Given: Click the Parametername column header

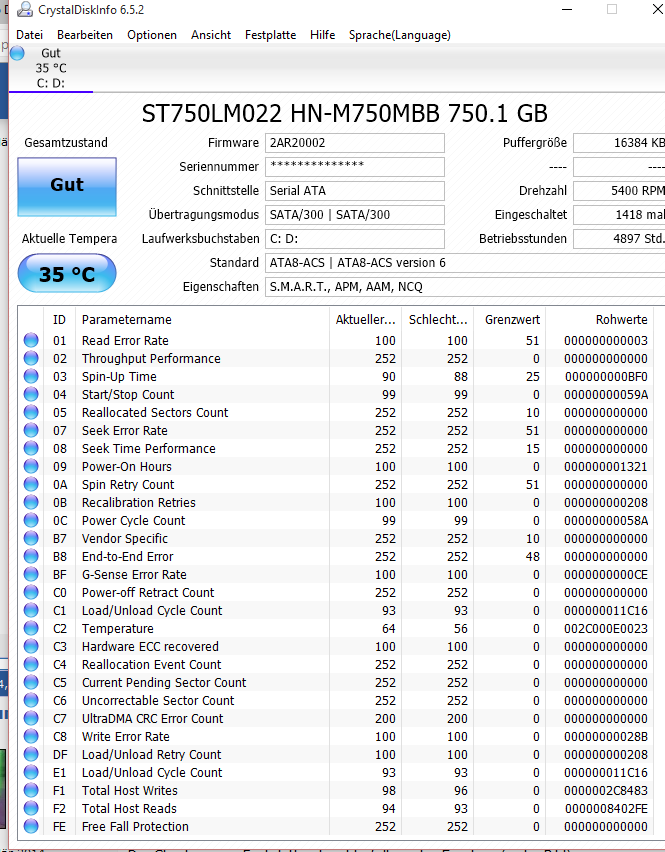Looking at the screenshot, I should [202, 320].
